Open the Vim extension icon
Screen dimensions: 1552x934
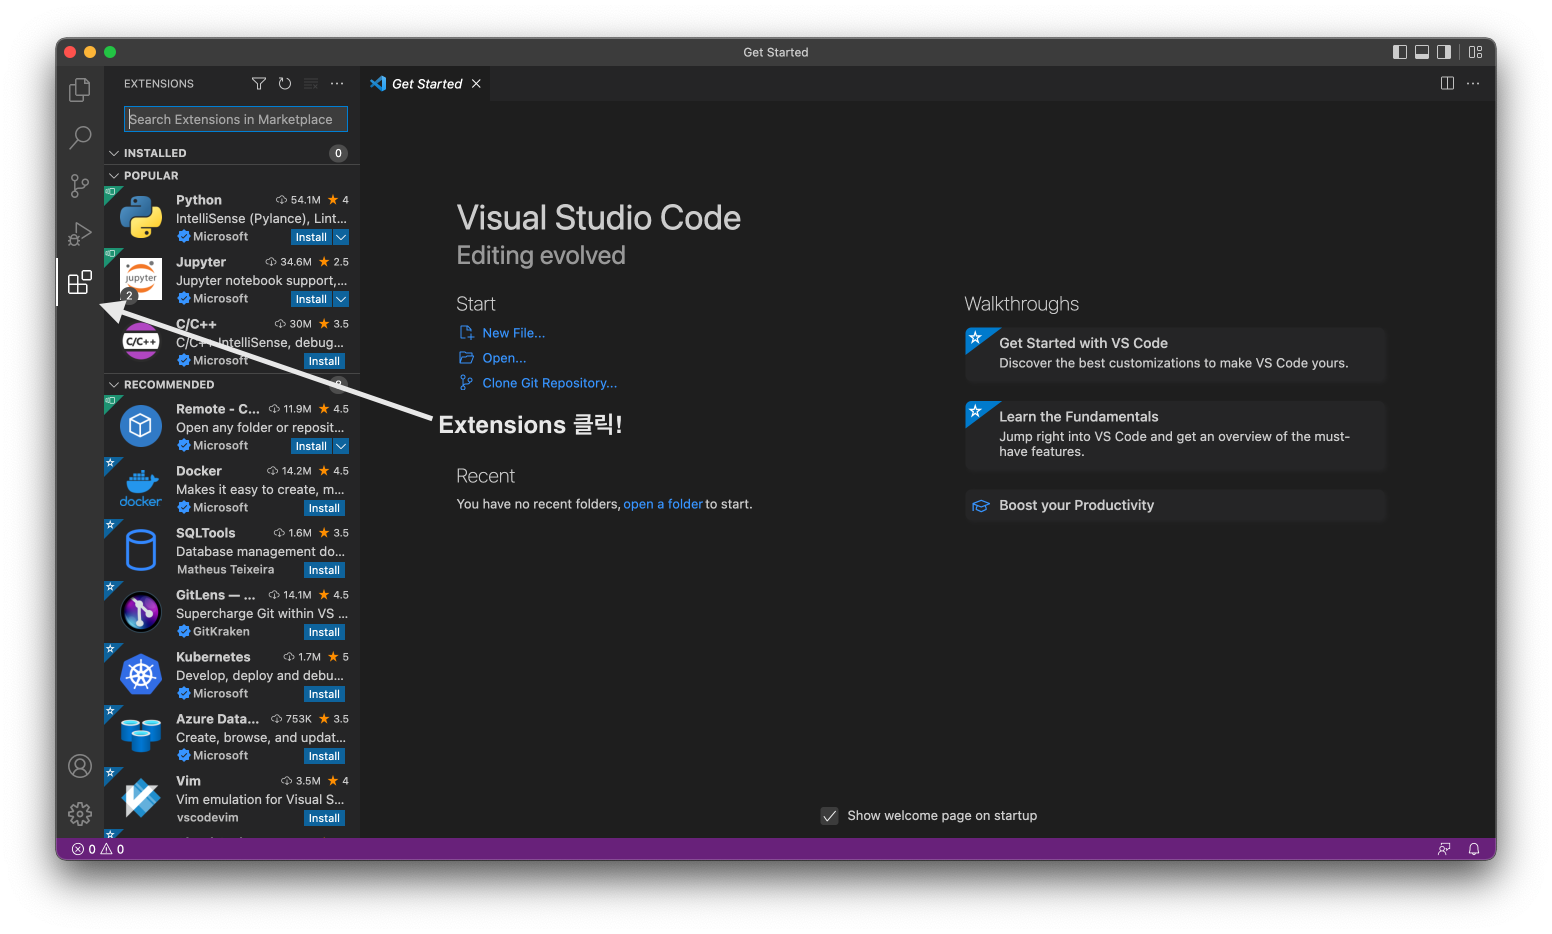[141, 799]
